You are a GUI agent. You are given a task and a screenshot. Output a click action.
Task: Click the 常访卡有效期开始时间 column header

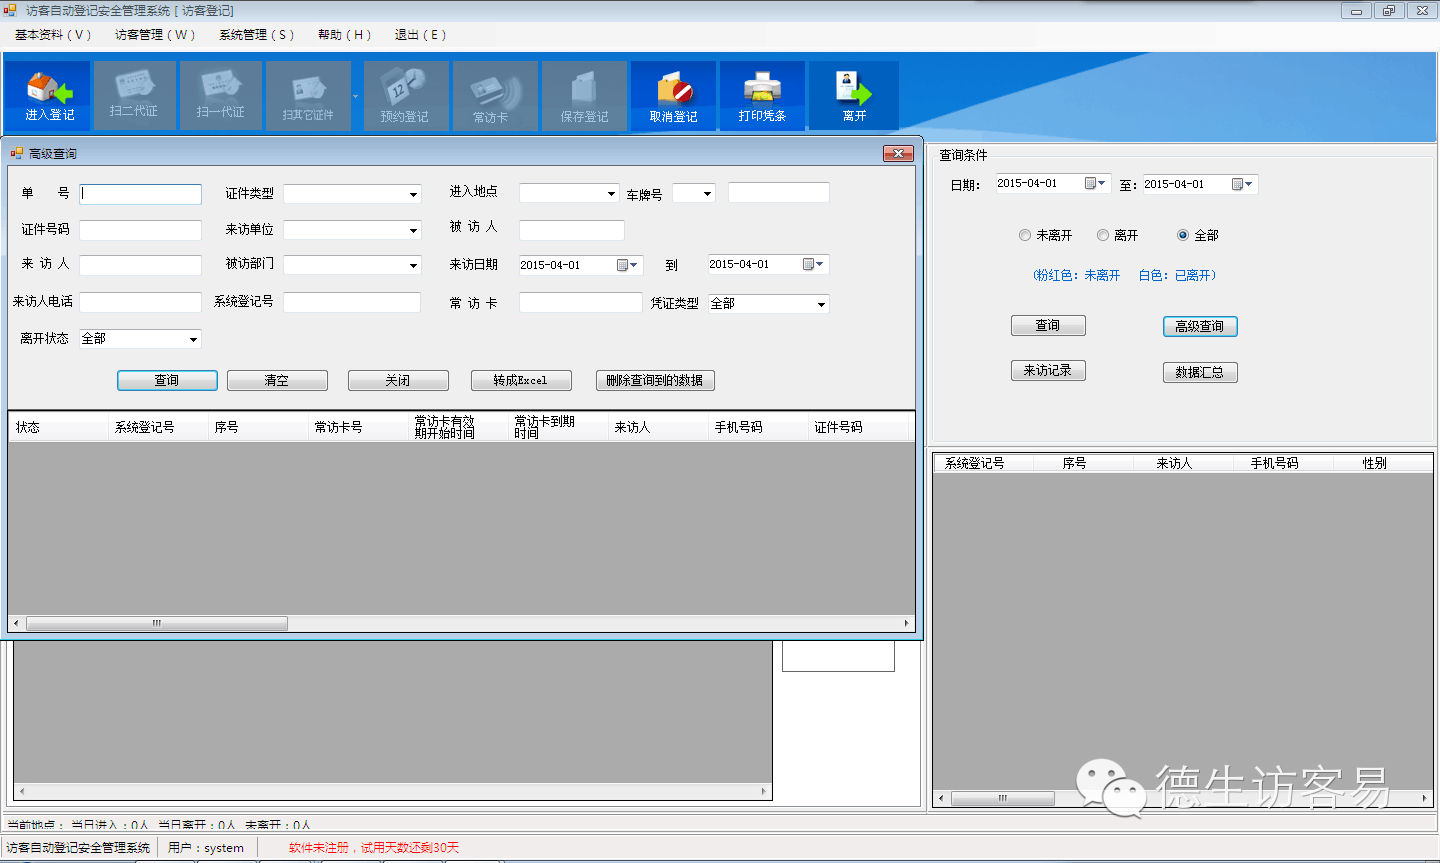click(458, 427)
